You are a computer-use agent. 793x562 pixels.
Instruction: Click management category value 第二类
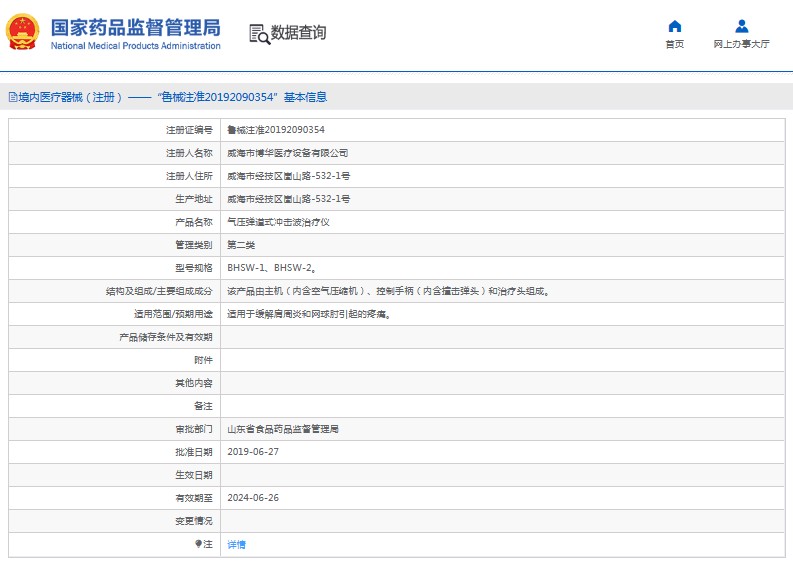pyautogui.click(x=241, y=245)
